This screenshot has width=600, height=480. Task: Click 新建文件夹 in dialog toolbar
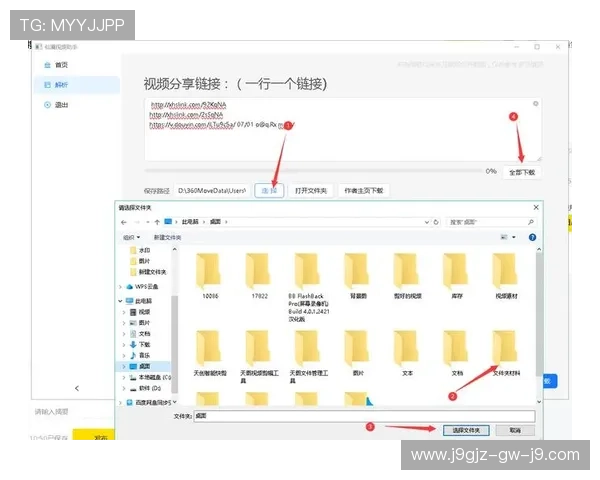(x=167, y=237)
